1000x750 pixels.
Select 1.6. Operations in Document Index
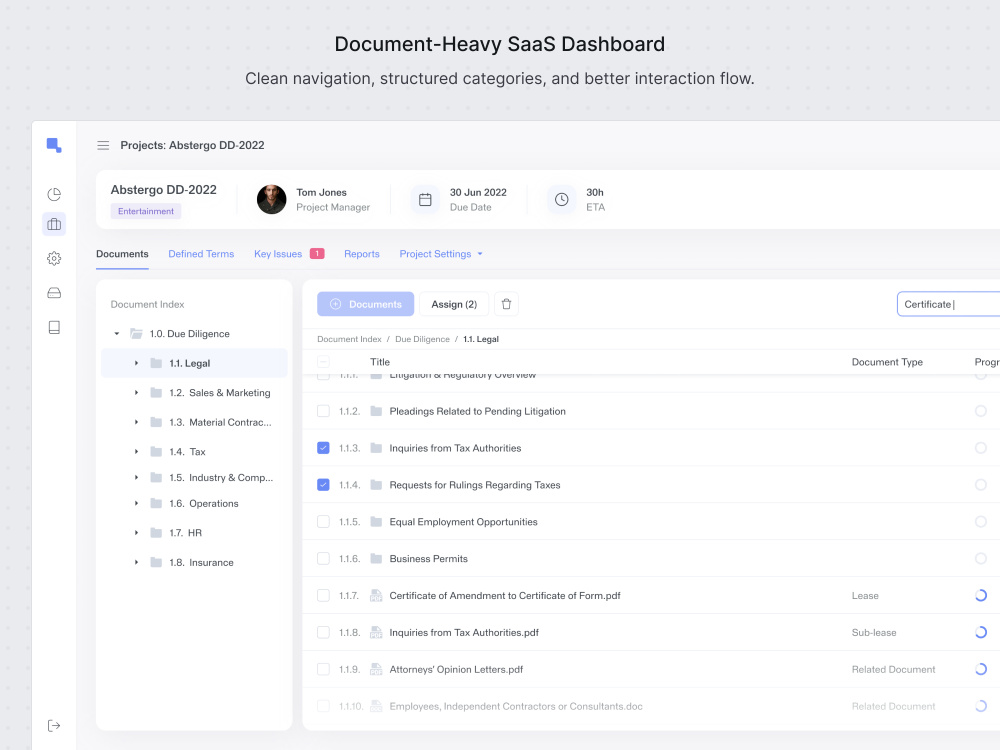[195, 503]
